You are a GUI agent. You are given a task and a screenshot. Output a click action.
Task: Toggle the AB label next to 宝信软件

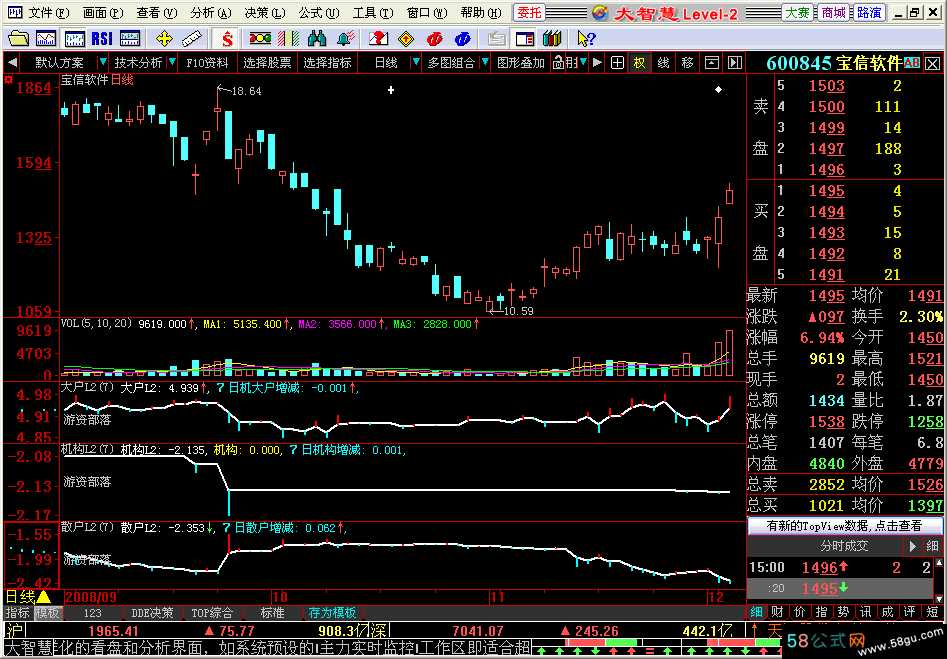click(912, 63)
